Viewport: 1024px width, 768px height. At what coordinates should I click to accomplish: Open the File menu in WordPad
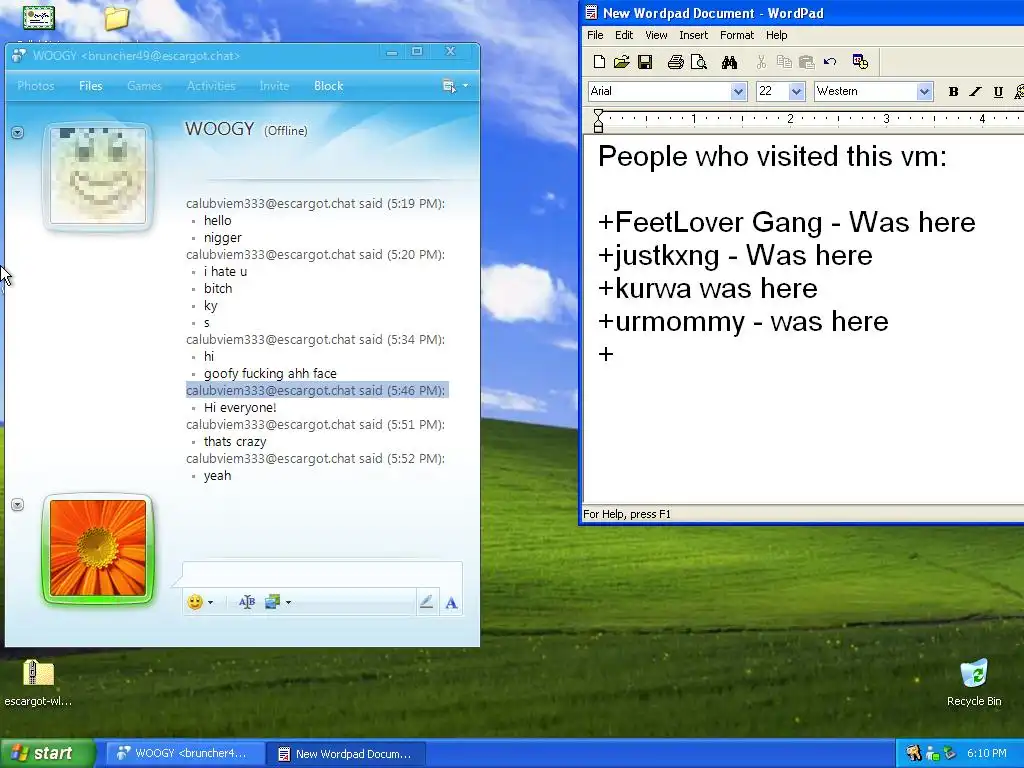[595, 35]
